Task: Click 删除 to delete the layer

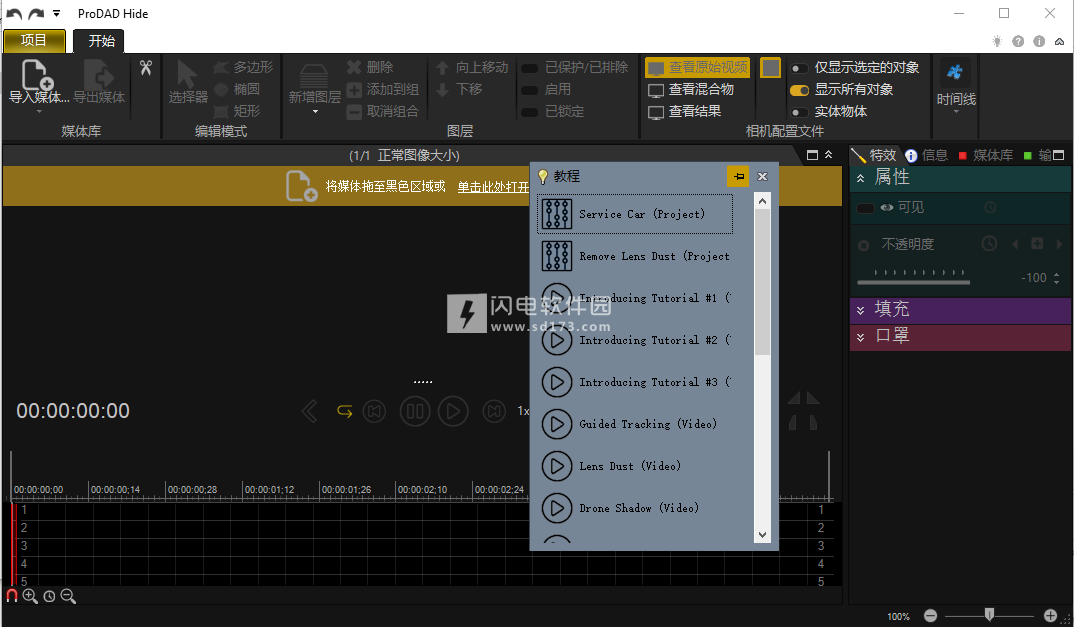Action: click(x=370, y=67)
